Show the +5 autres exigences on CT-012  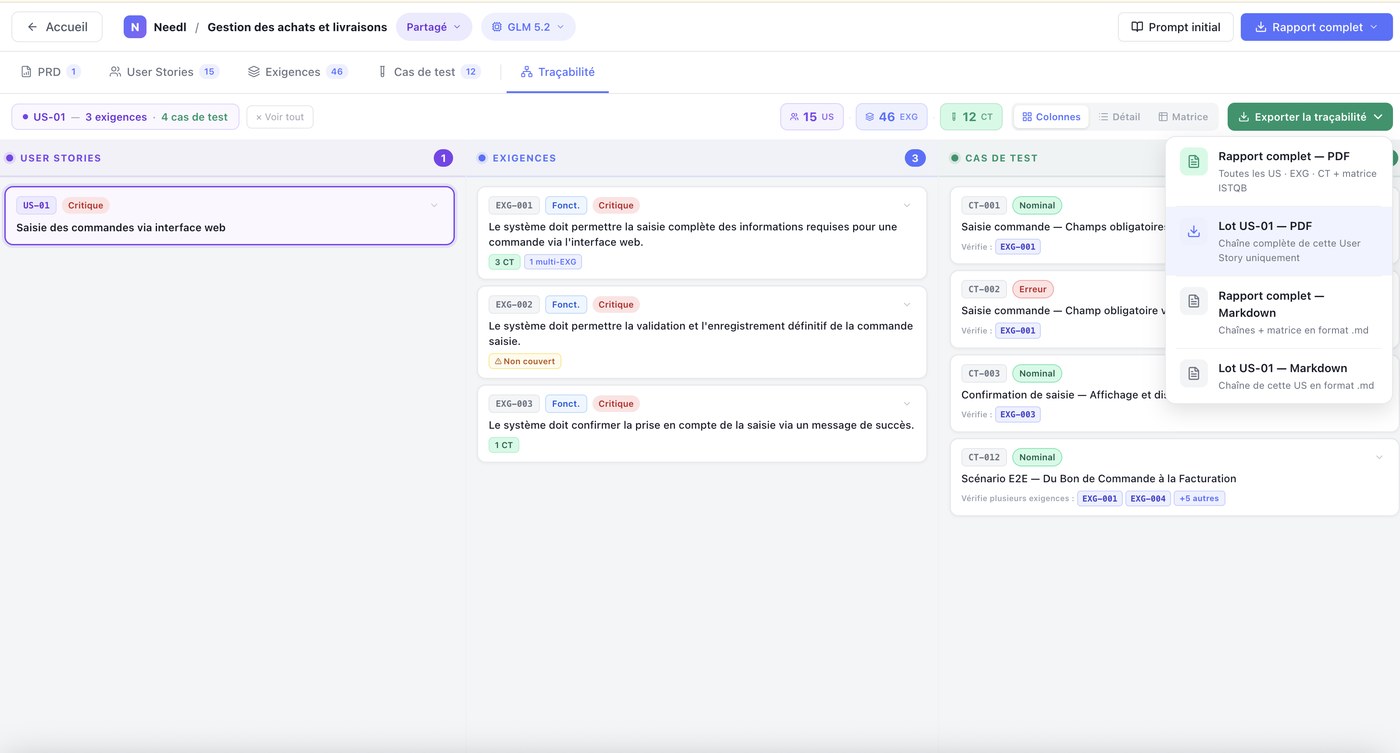coord(1199,498)
